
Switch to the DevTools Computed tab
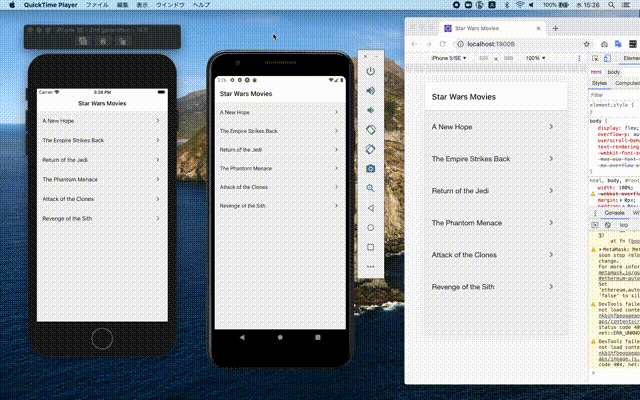coord(627,83)
